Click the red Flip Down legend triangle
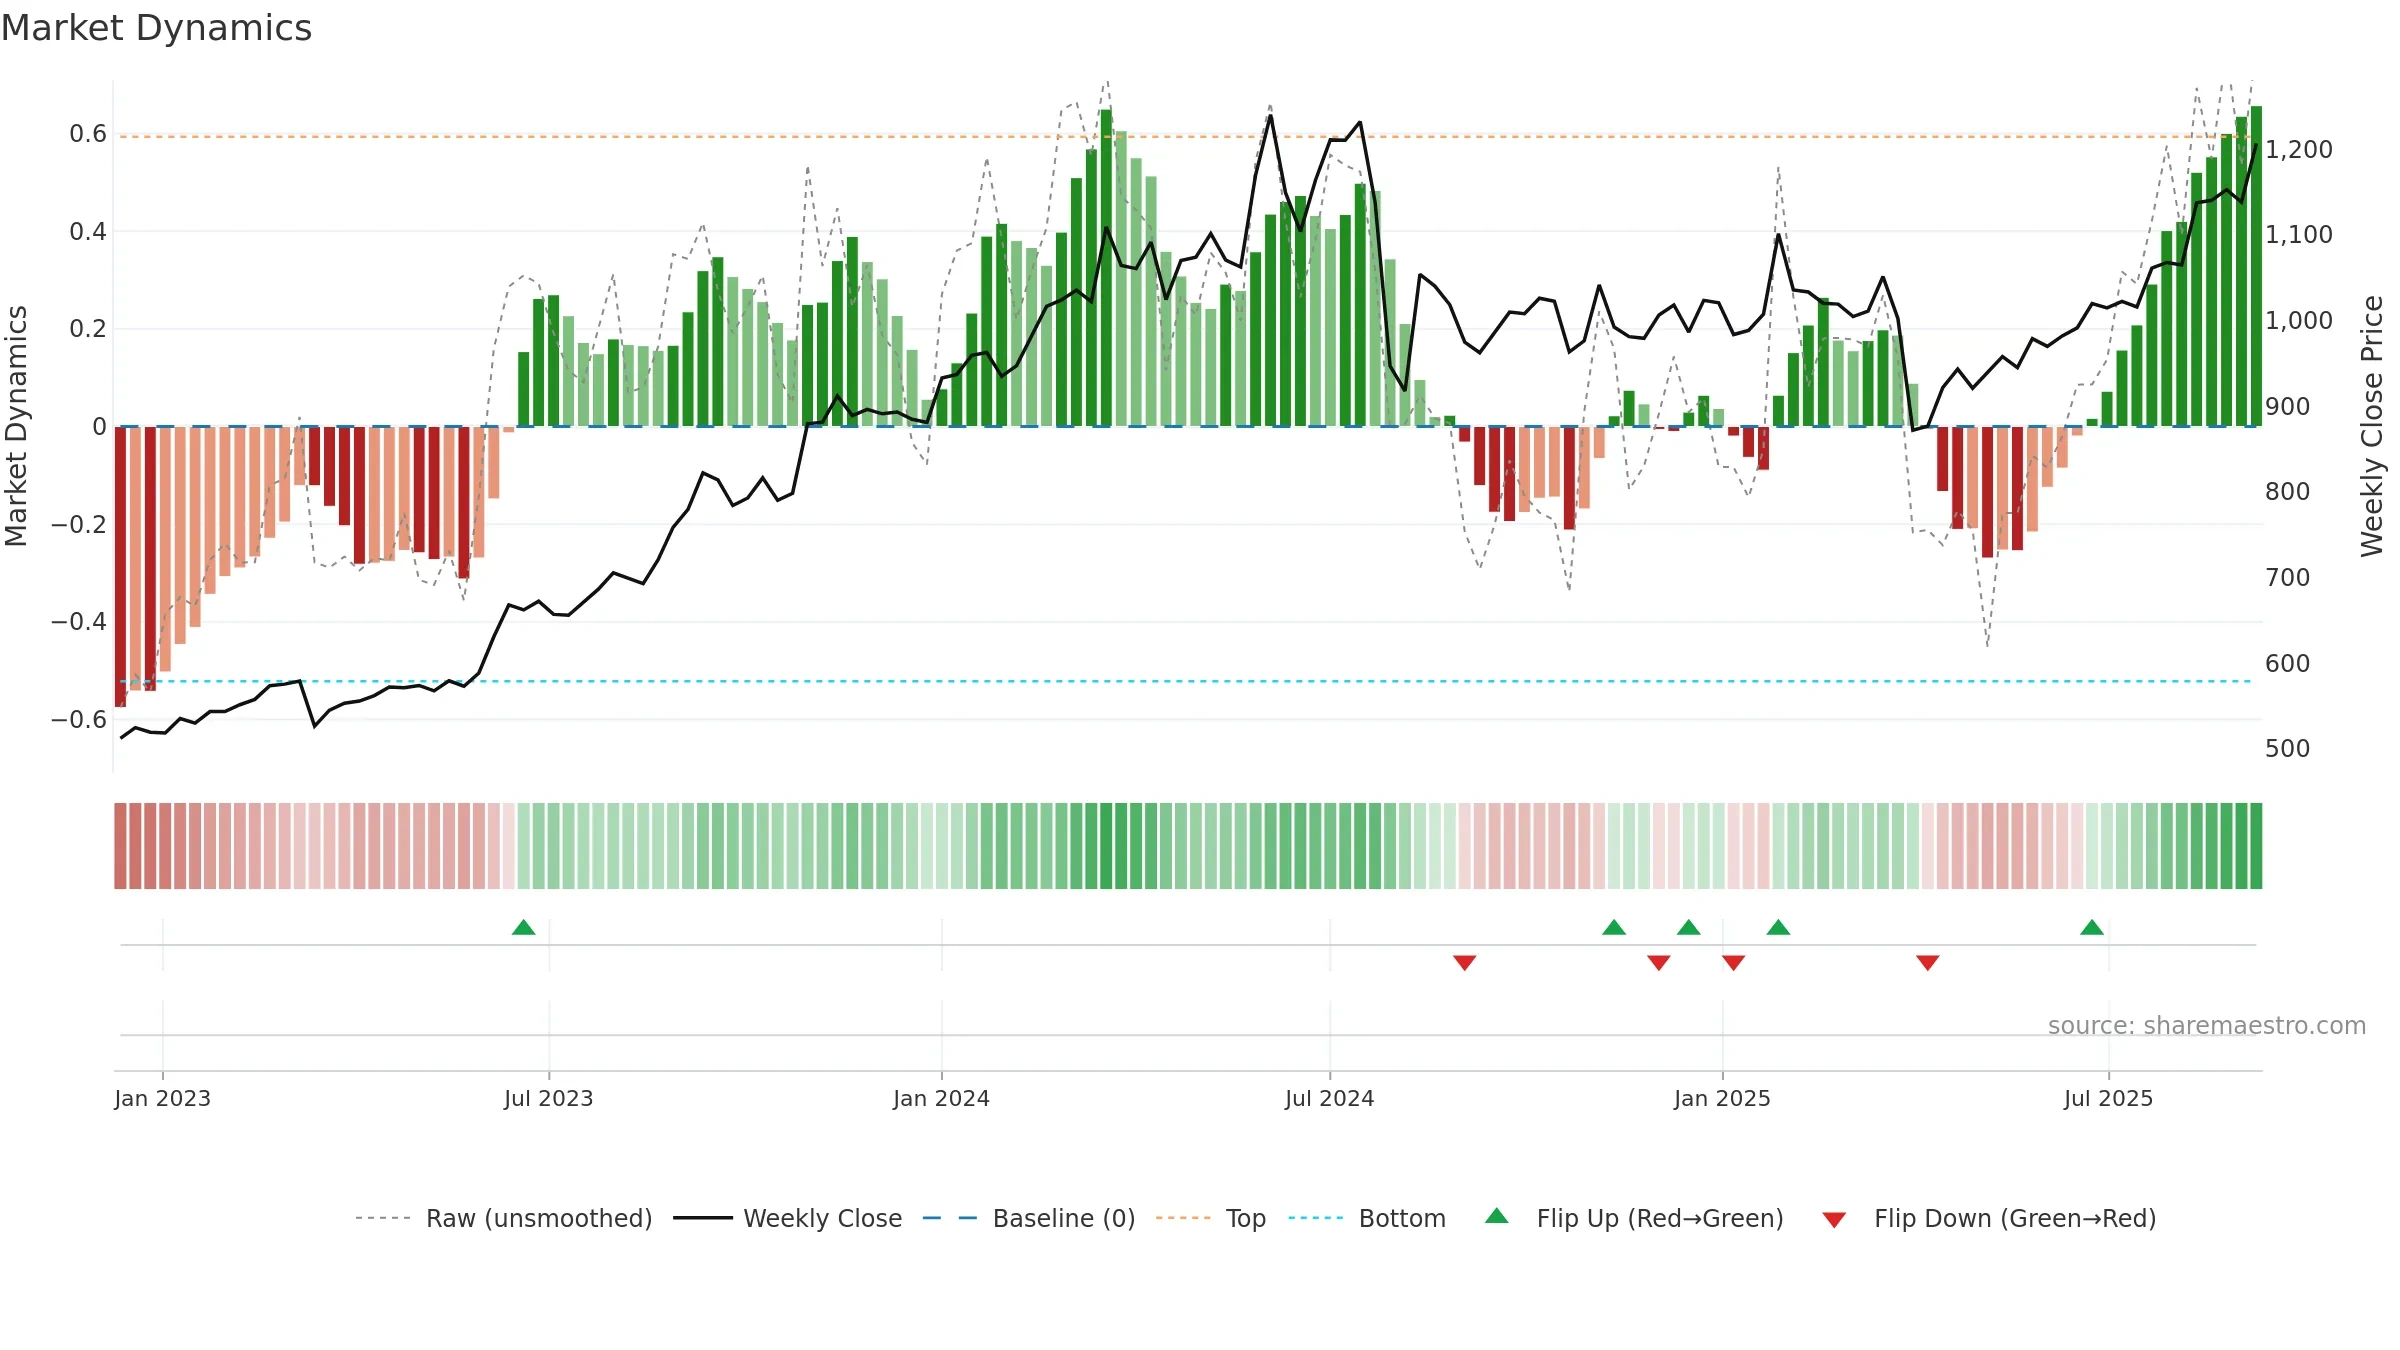 1834,1220
